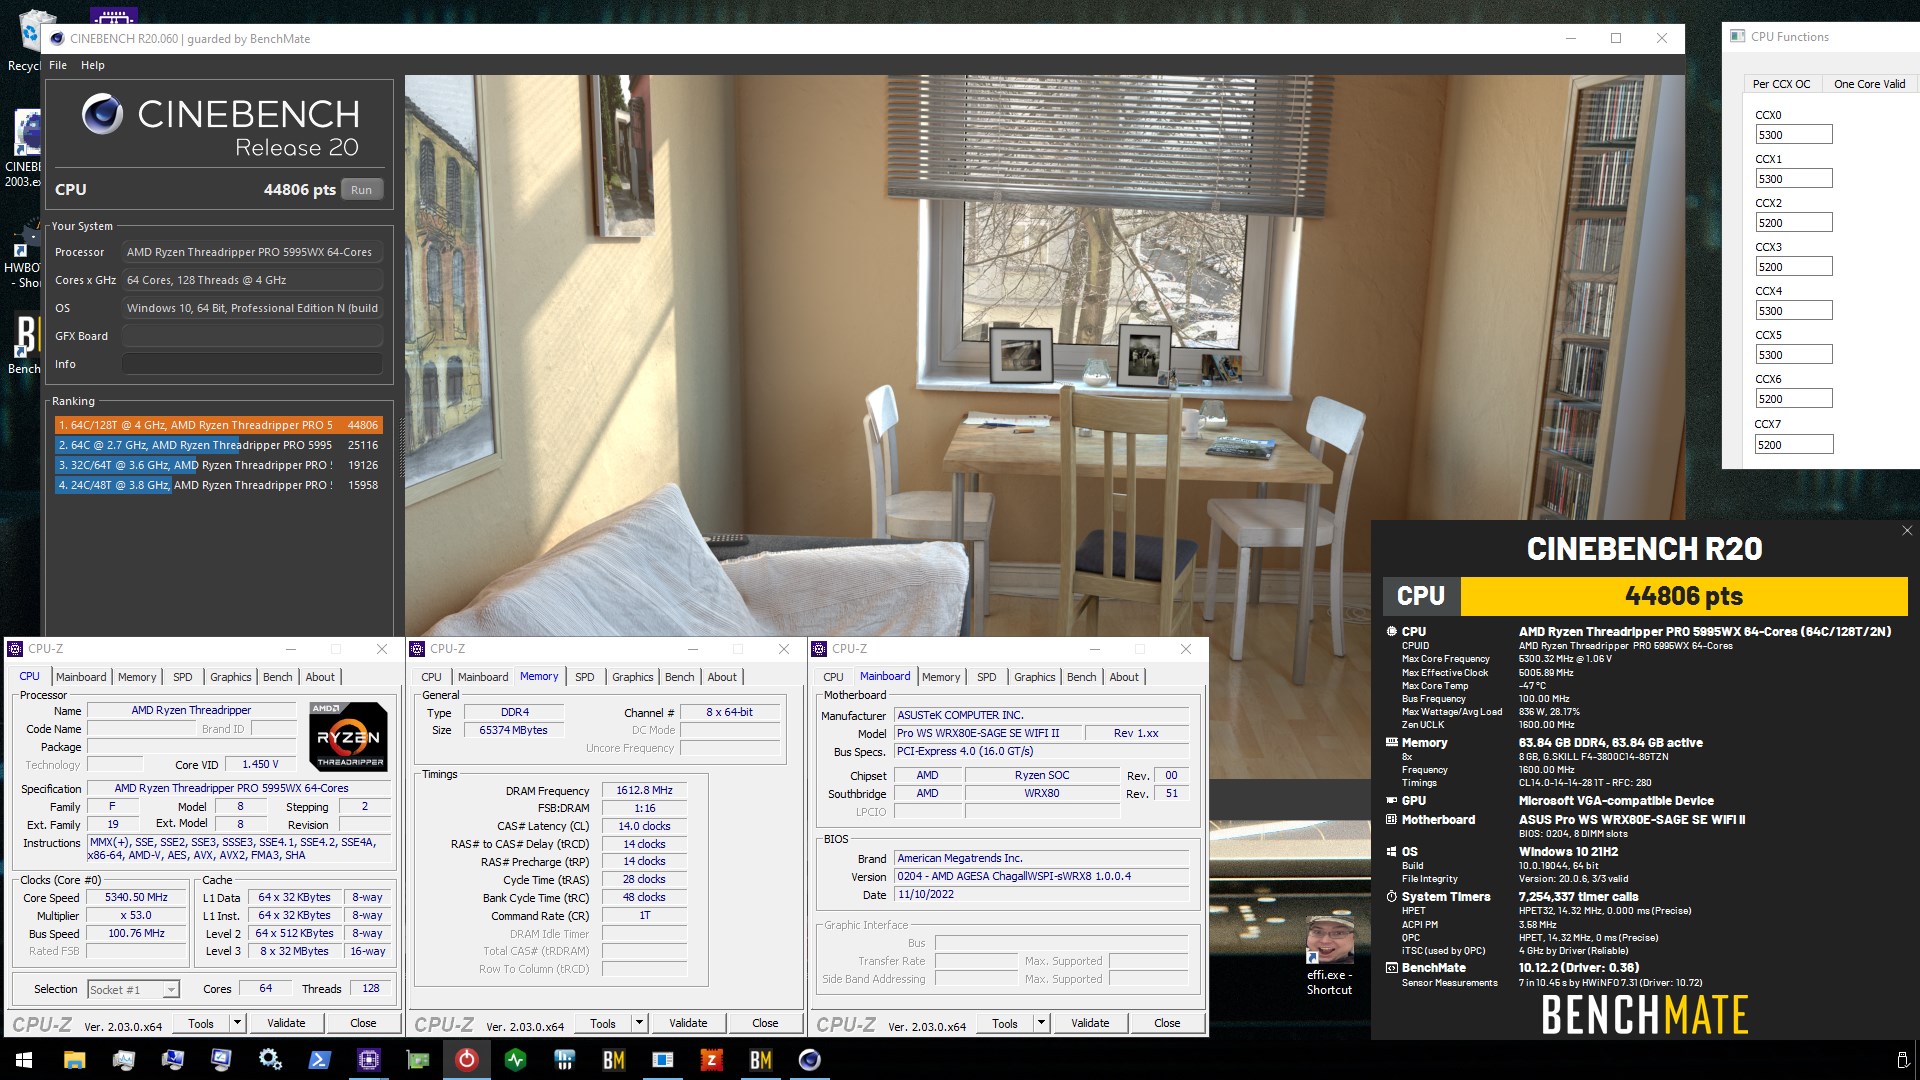Click the DRAM Frequency value 1612.8 MHz
Image resolution: width=1920 pixels, height=1080 pixels.
[644, 790]
